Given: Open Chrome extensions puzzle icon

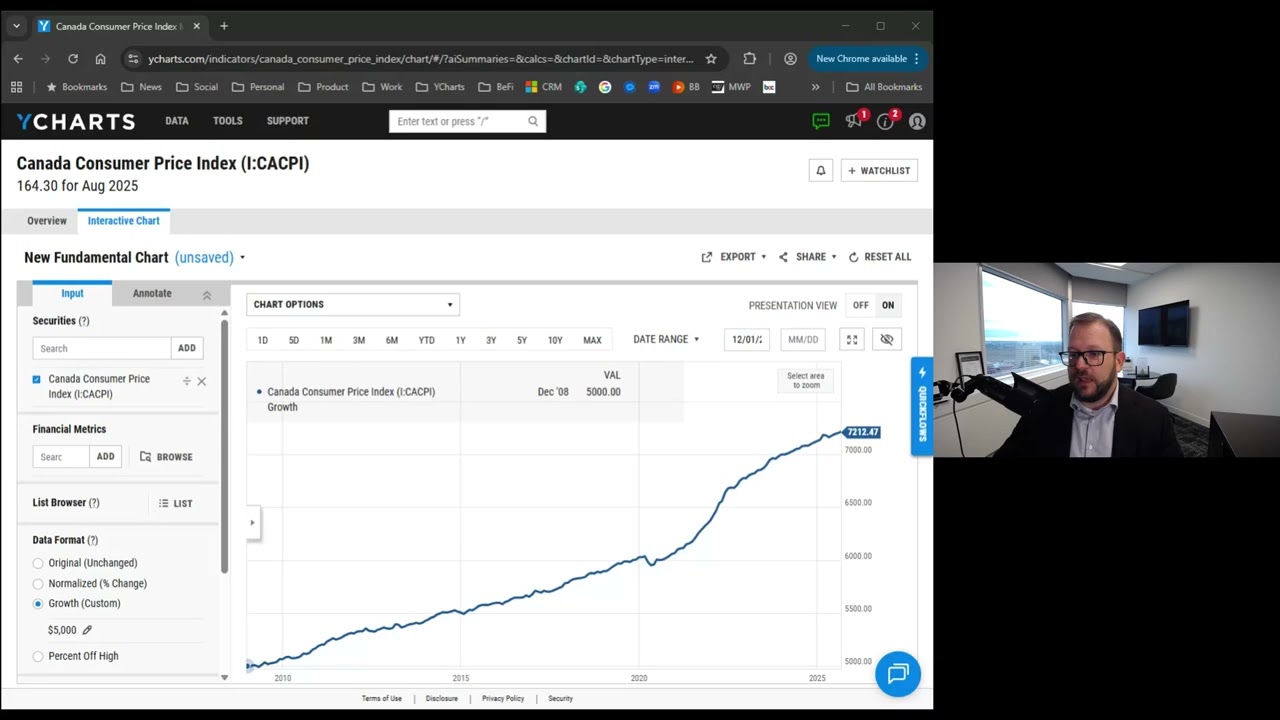Looking at the screenshot, I should tap(750, 59).
